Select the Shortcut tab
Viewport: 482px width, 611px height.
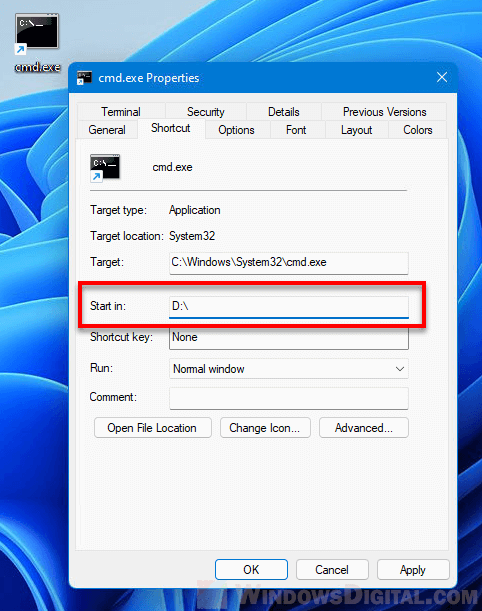tap(171, 128)
